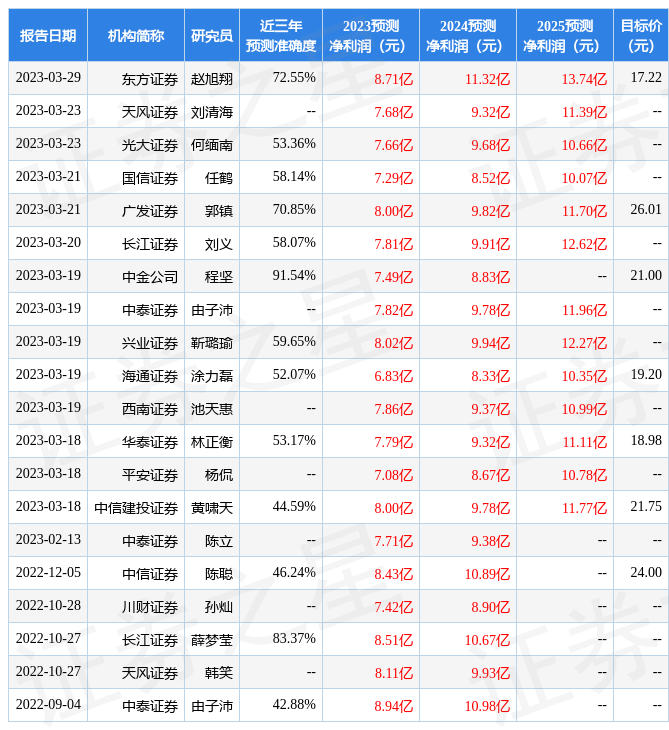Click institution 东方证券

(x=149, y=79)
